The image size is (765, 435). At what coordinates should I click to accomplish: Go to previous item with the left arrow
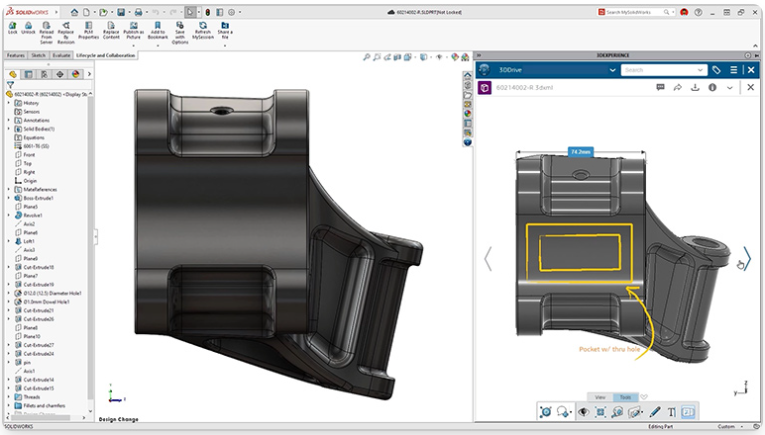(x=488, y=259)
